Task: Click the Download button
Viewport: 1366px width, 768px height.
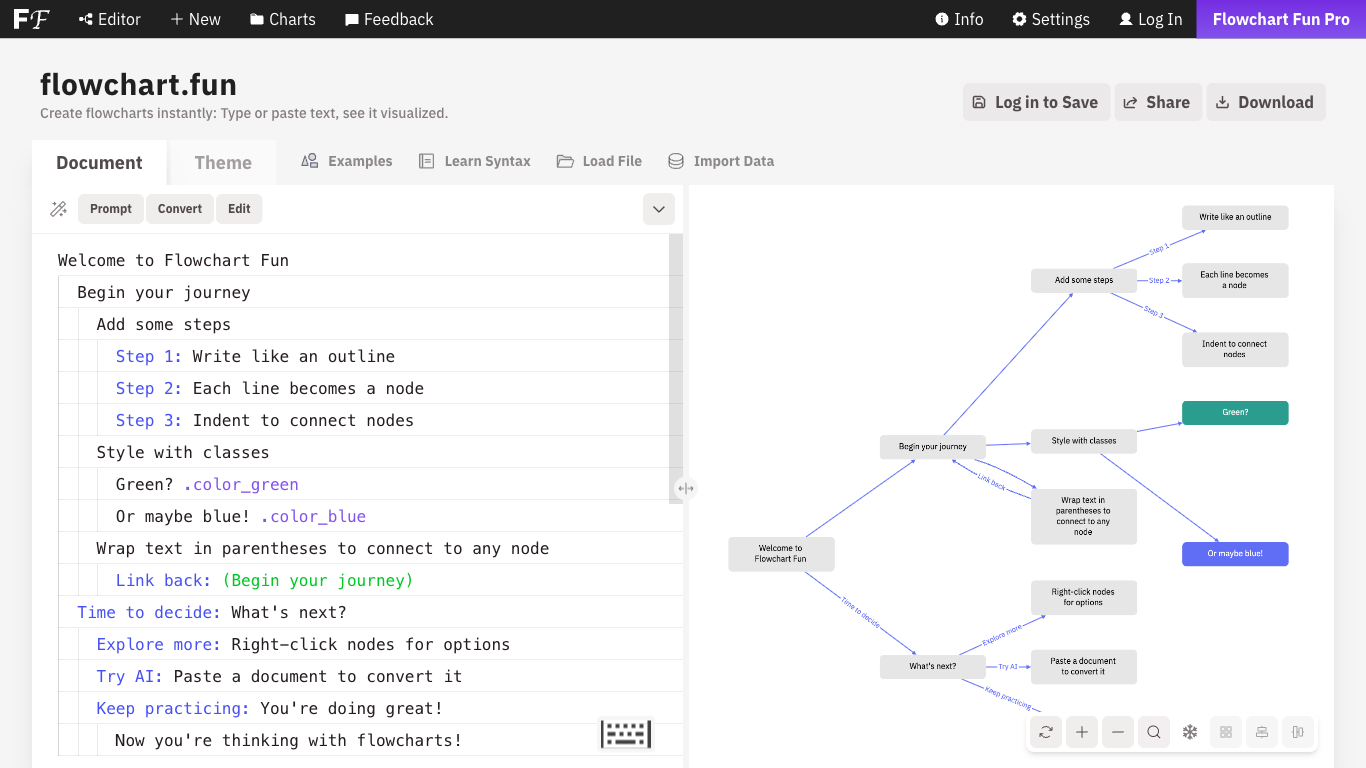Action: 1266,102
